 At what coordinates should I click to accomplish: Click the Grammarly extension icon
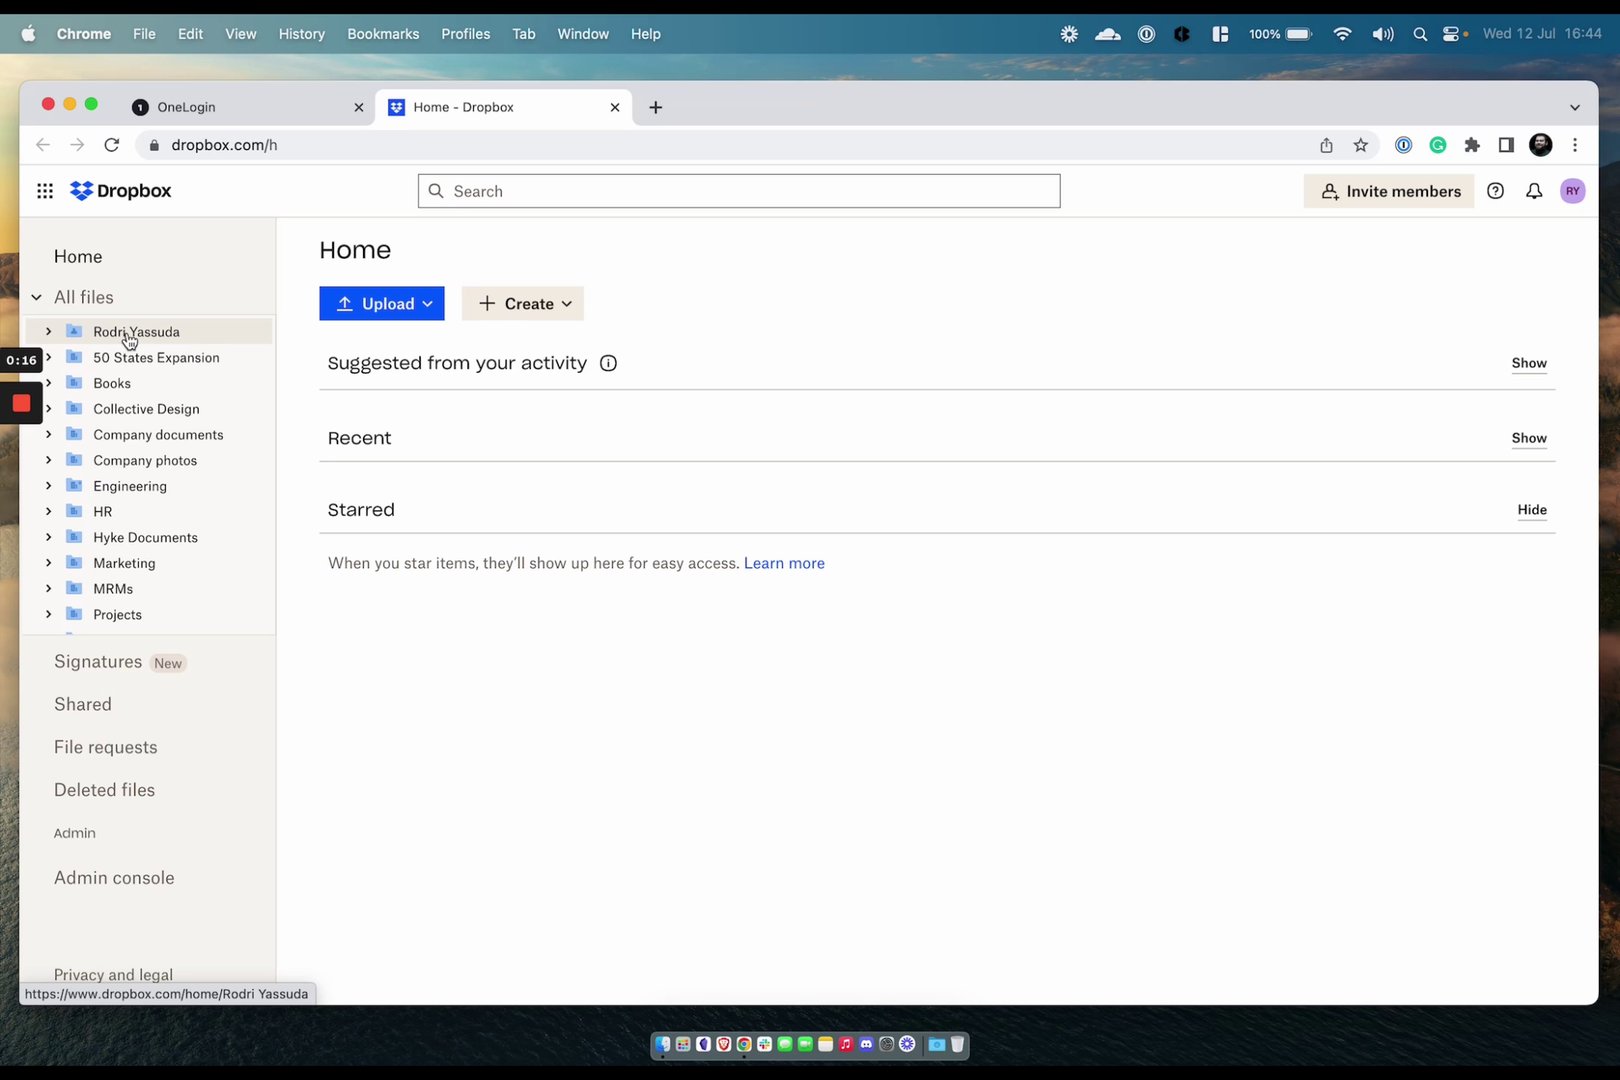1438,145
